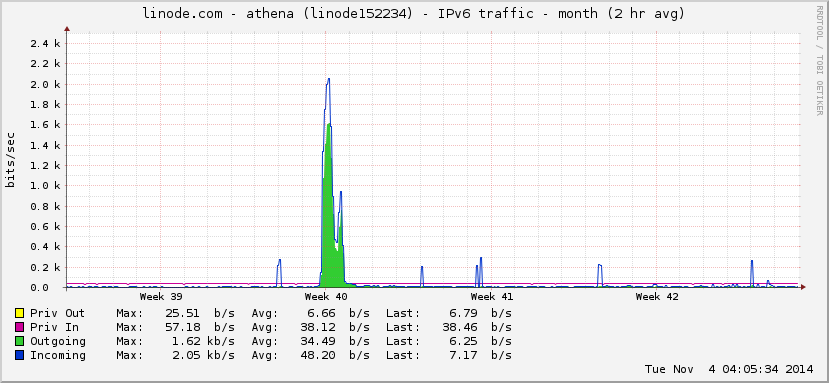Viewport: 829px width, 383px height.
Task: Click the 1.6 k y-axis value
Action: click(46, 125)
